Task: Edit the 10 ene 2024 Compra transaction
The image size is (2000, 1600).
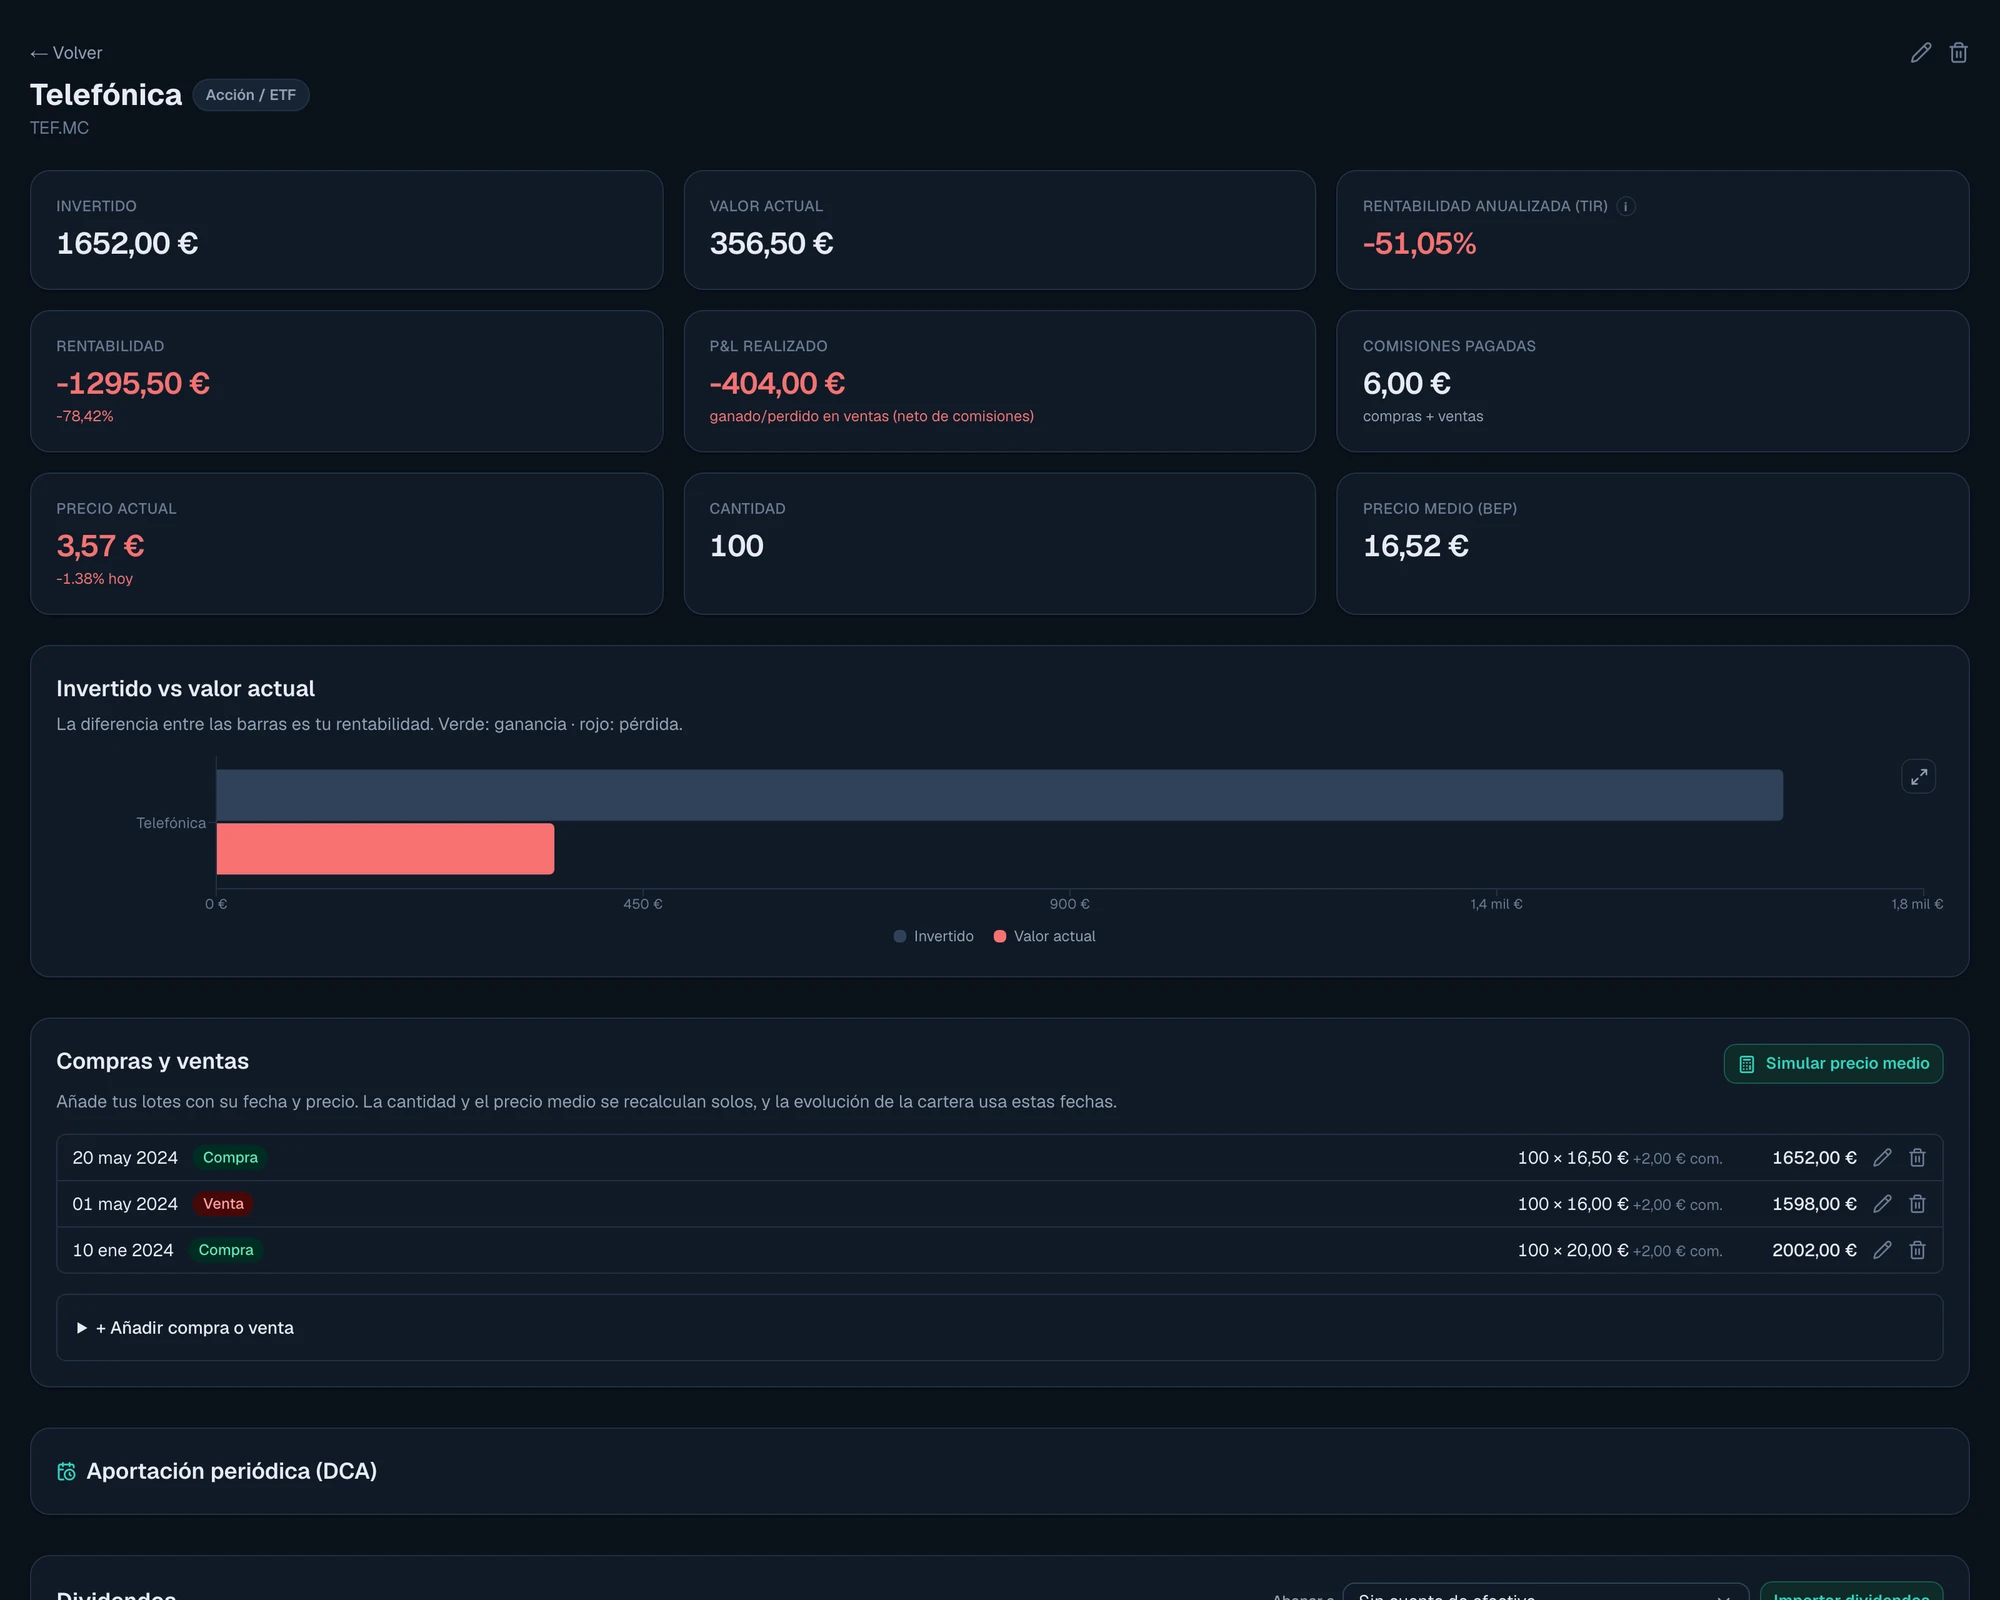Action: [1882, 1250]
